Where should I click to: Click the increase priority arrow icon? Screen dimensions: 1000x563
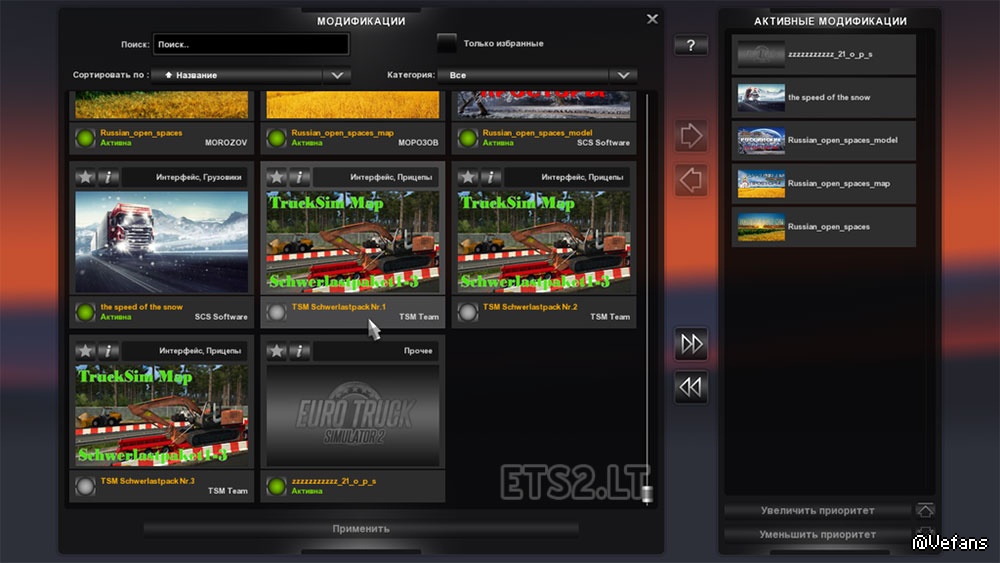tap(925, 510)
